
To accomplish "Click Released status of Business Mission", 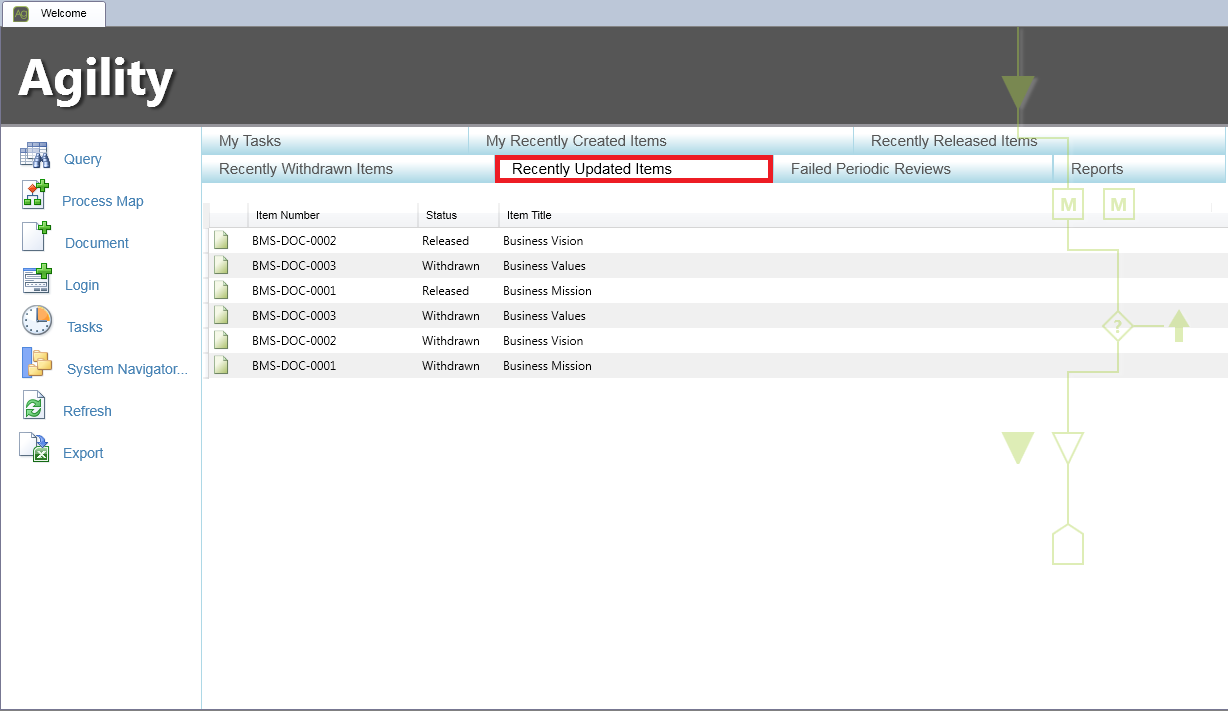I will click(445, 291).
